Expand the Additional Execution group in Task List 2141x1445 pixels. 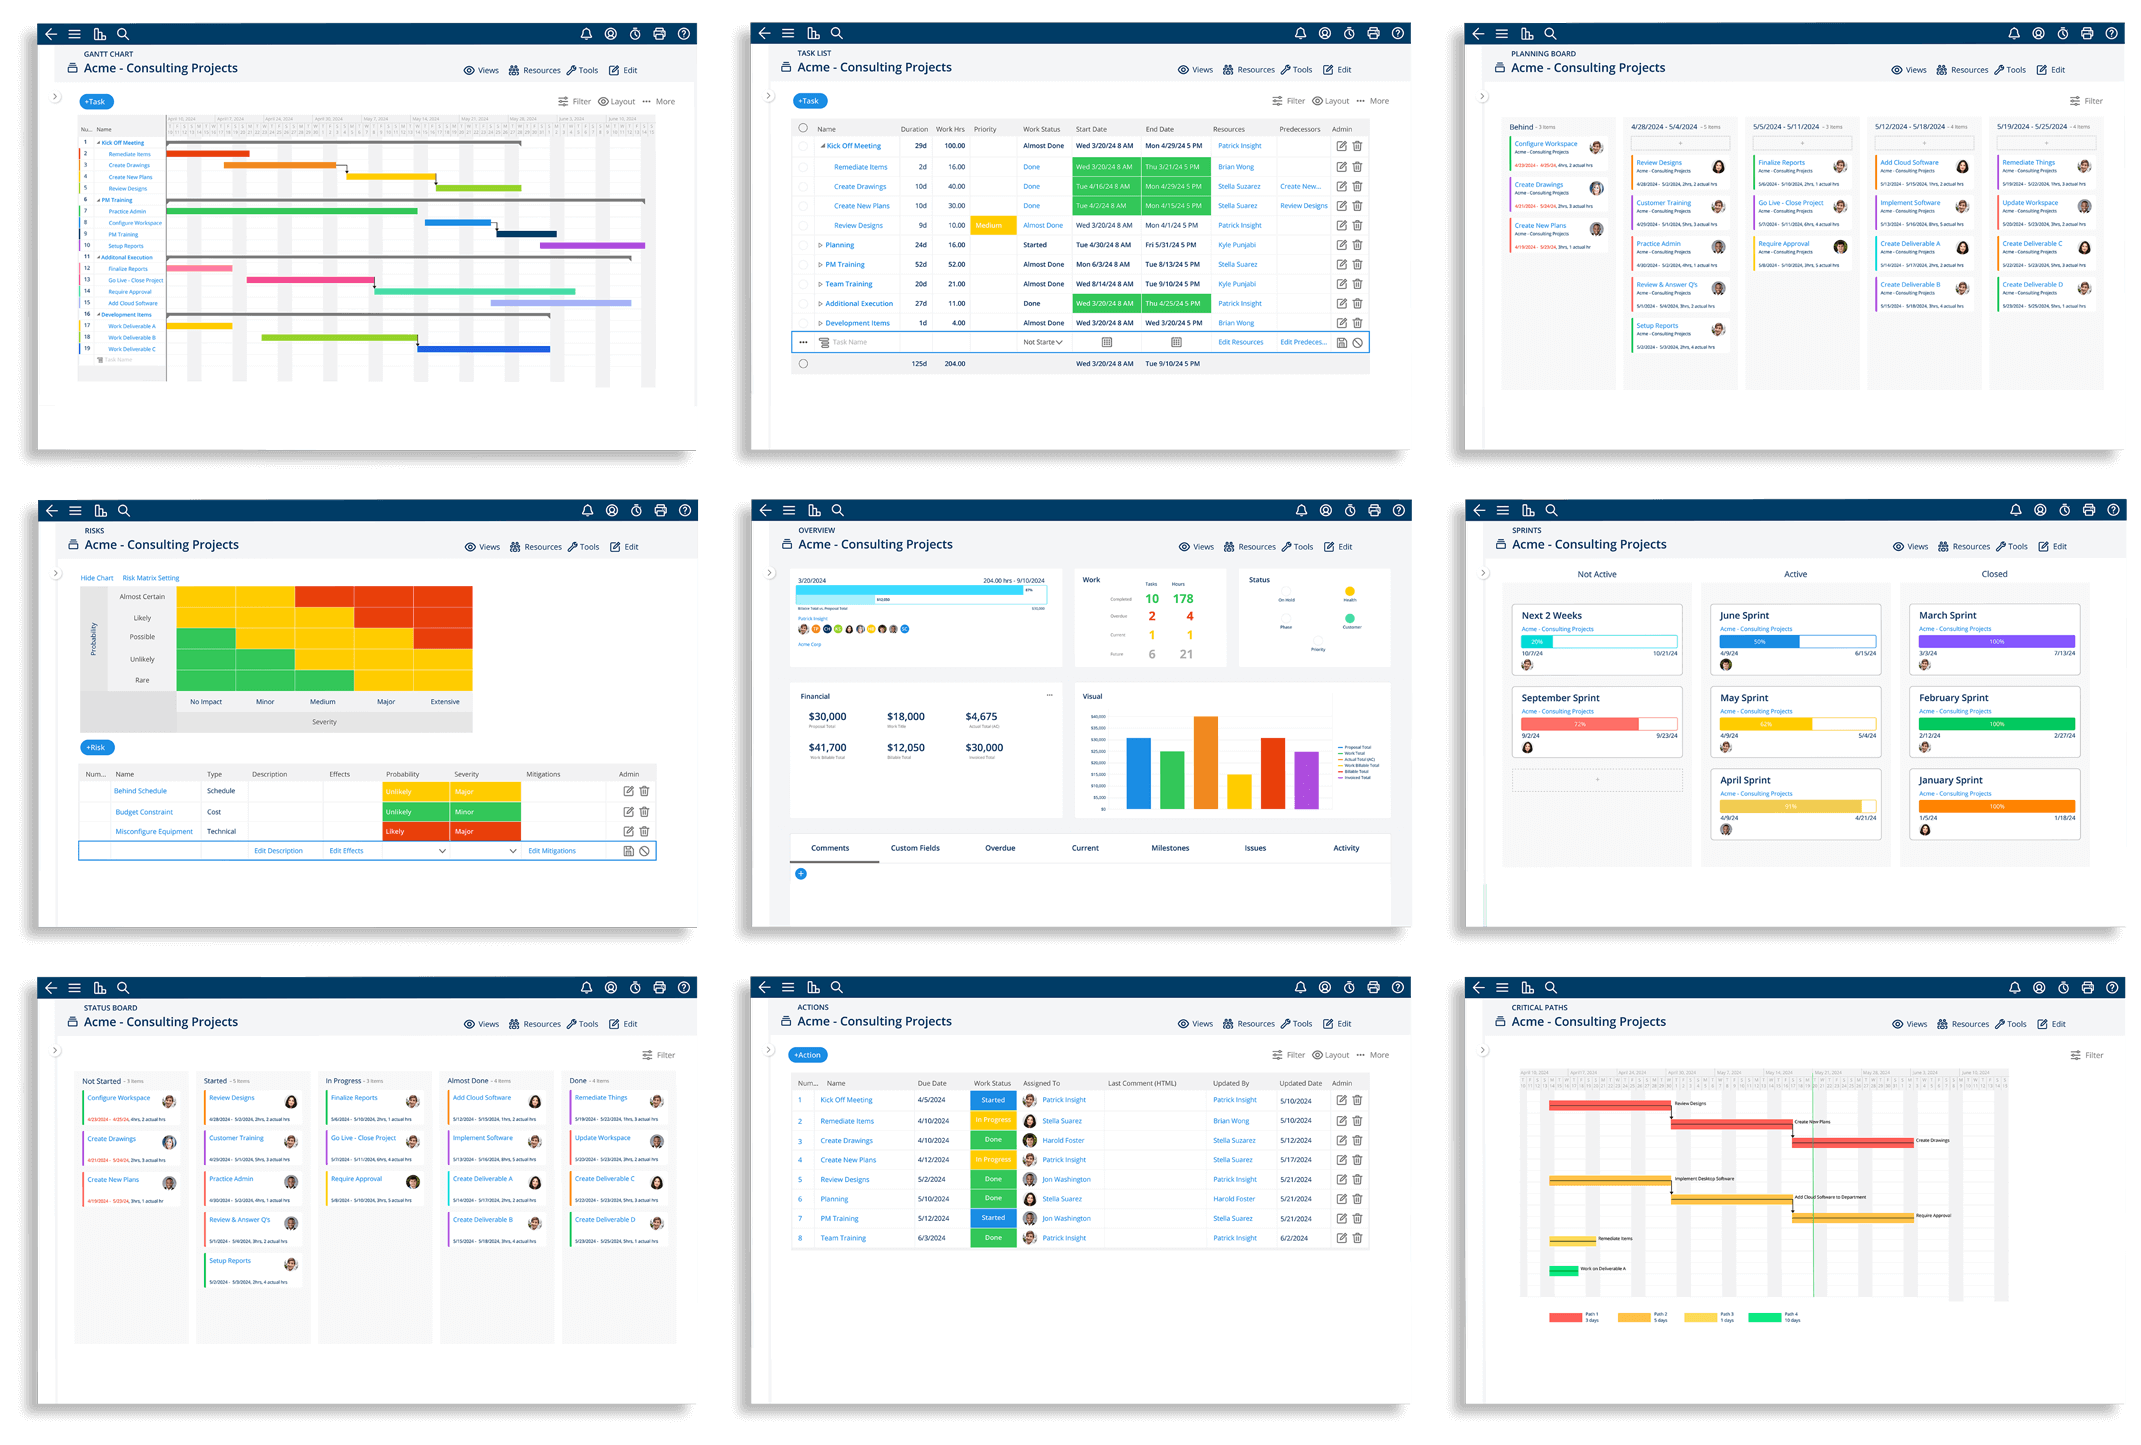(x=821, y=304)
